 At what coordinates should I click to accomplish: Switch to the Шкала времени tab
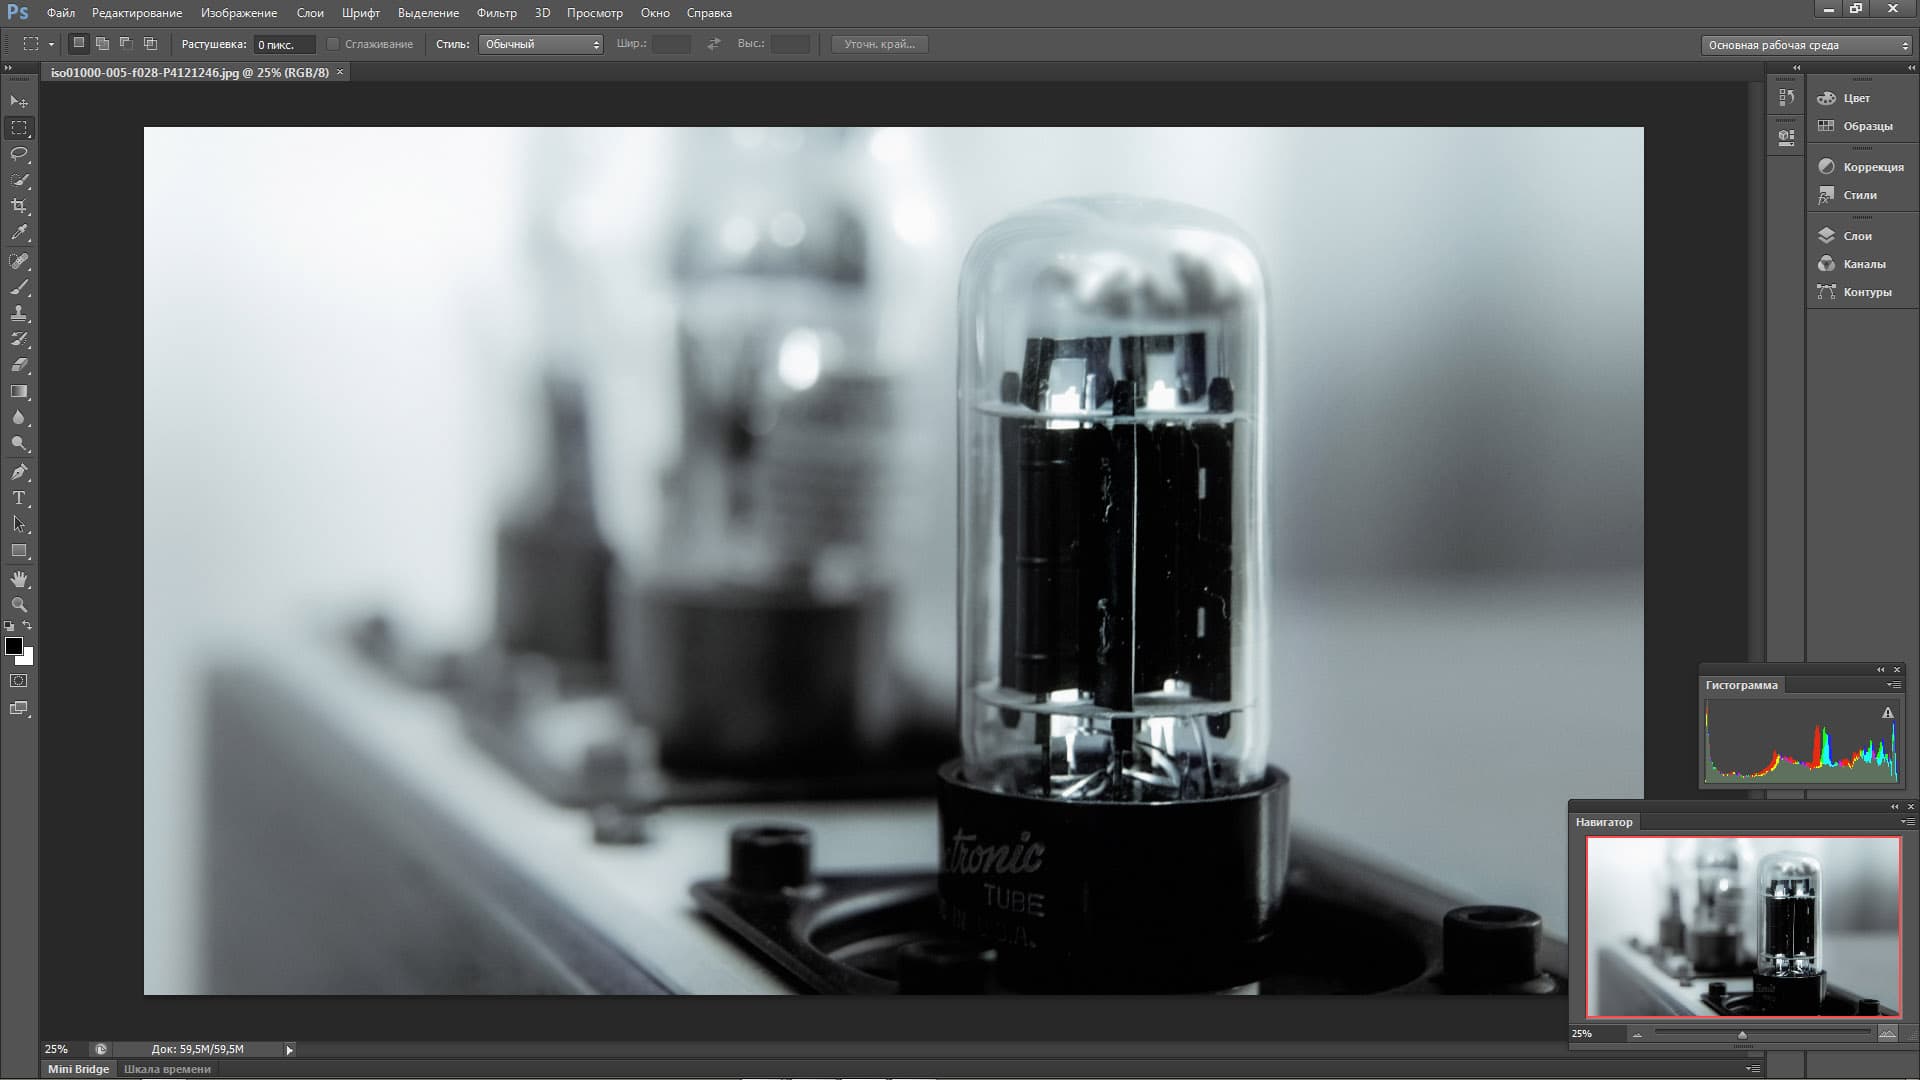pyautogui.click(x=167, y=1069)
